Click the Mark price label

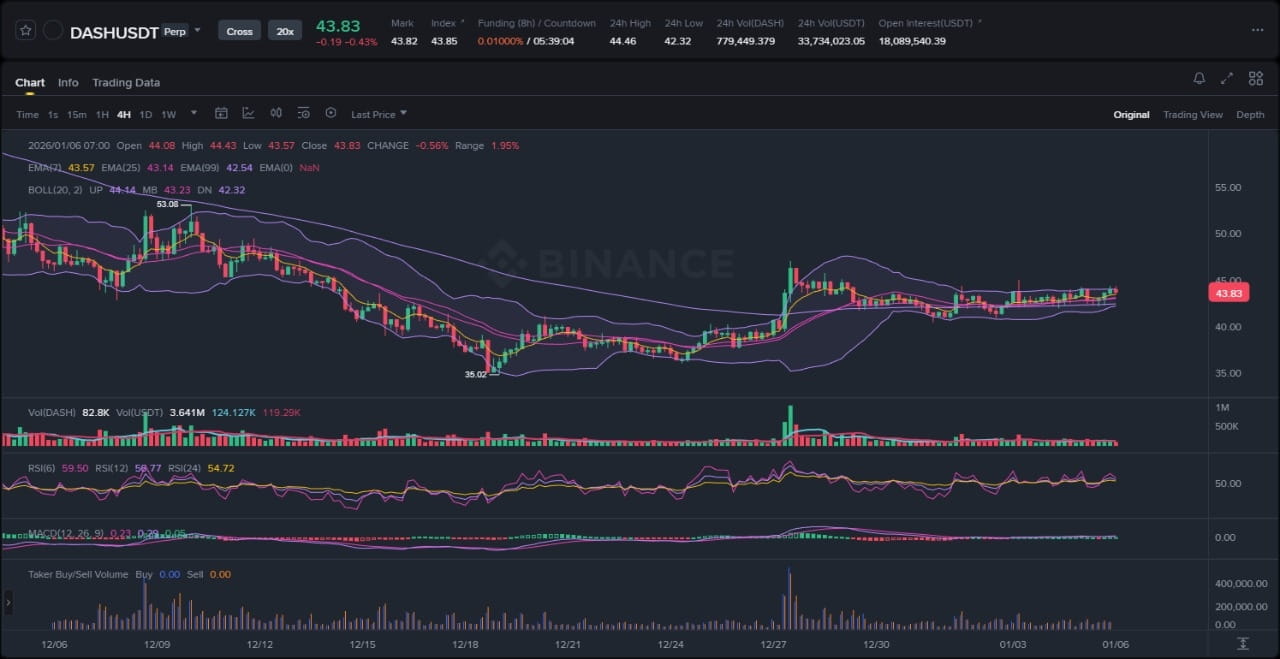click(x=402, y=23)
